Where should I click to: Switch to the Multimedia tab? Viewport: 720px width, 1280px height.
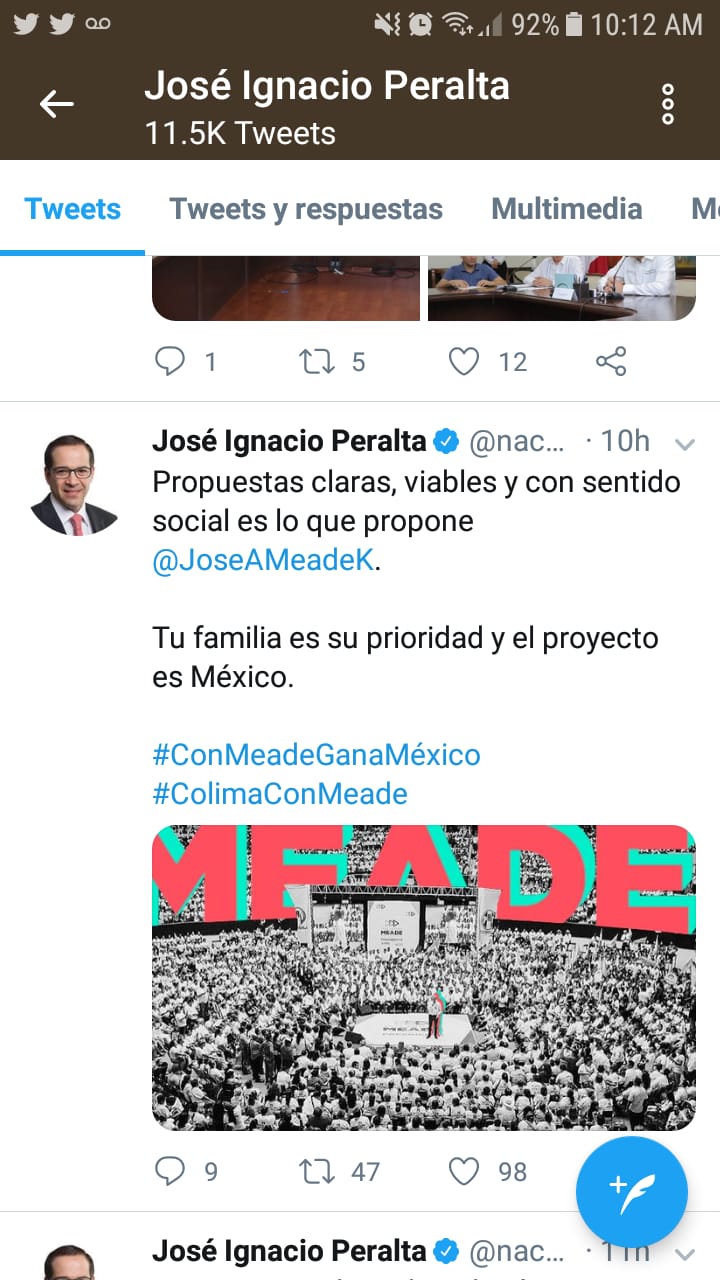pos(566,209)
